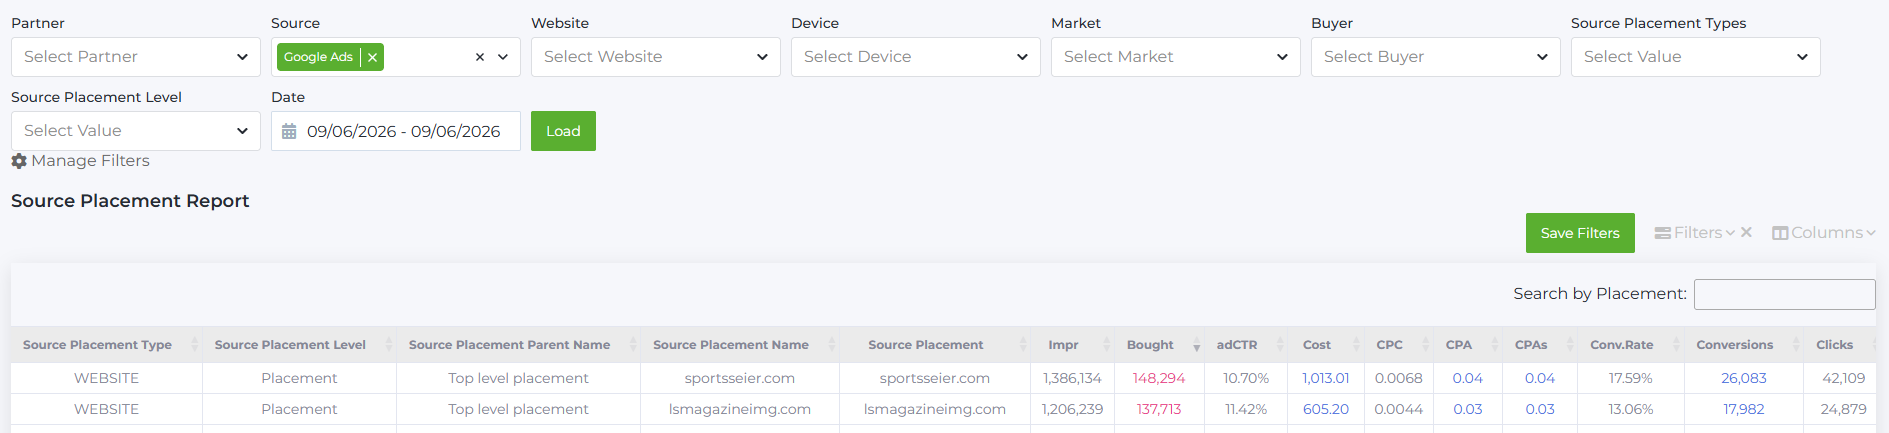The image size is (1889, 433).
Task: Open the Select Market dropdown
Action: pos(1176,57)
